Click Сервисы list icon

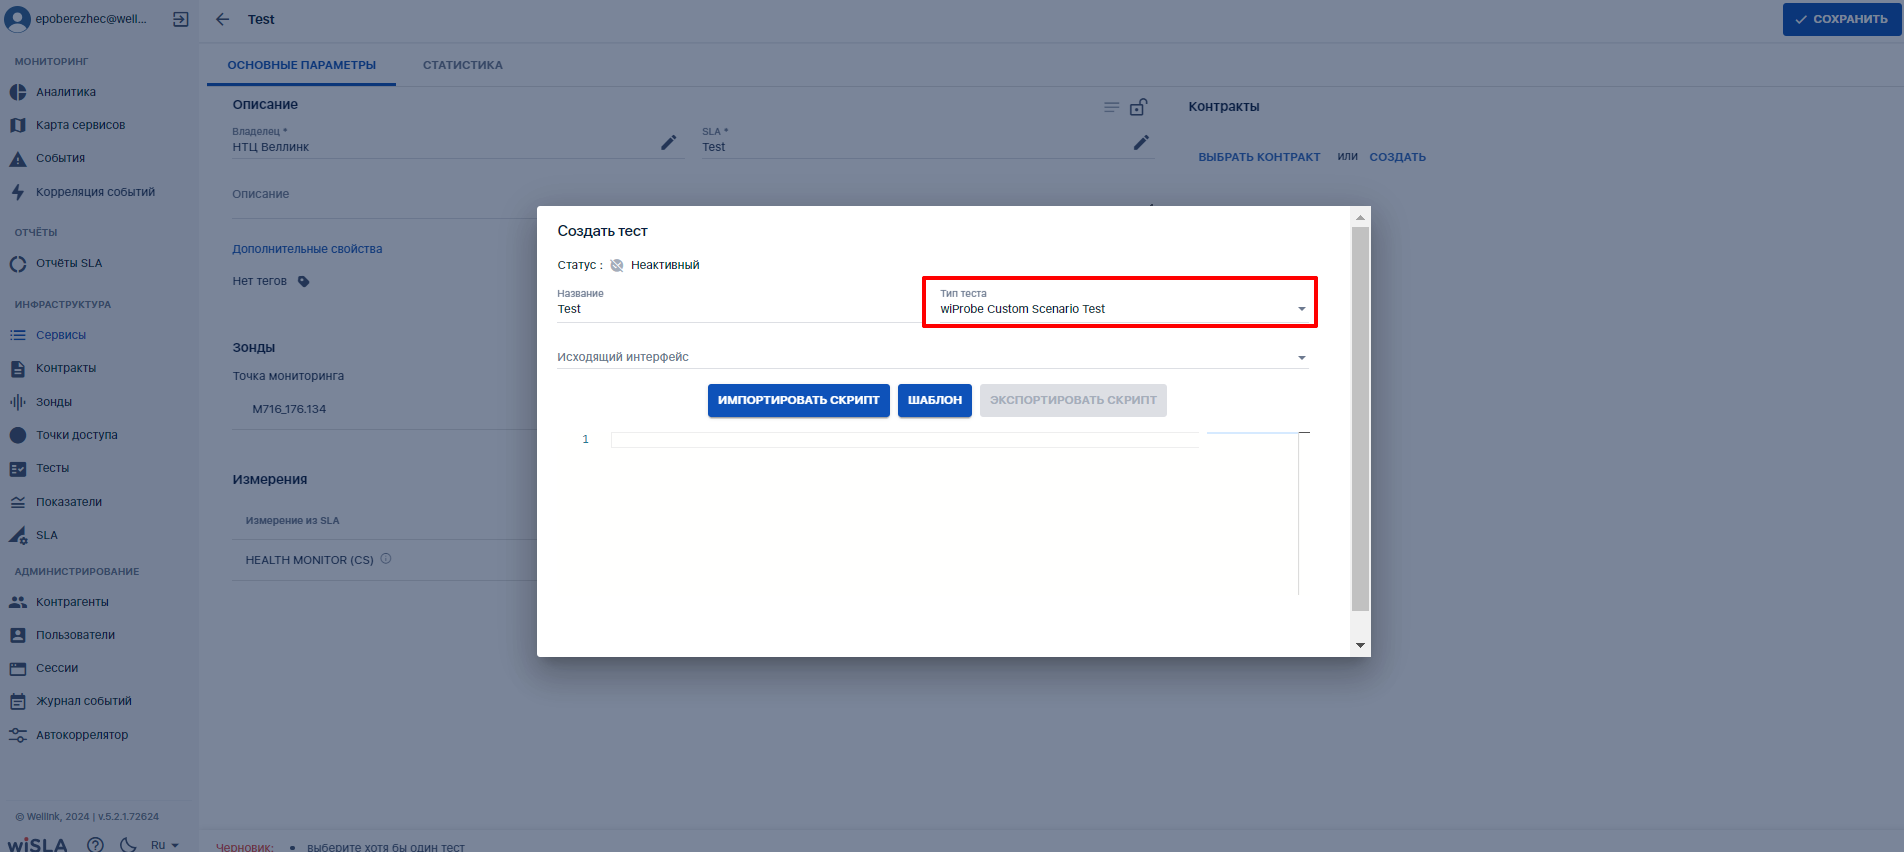click(x=17, y=335)
